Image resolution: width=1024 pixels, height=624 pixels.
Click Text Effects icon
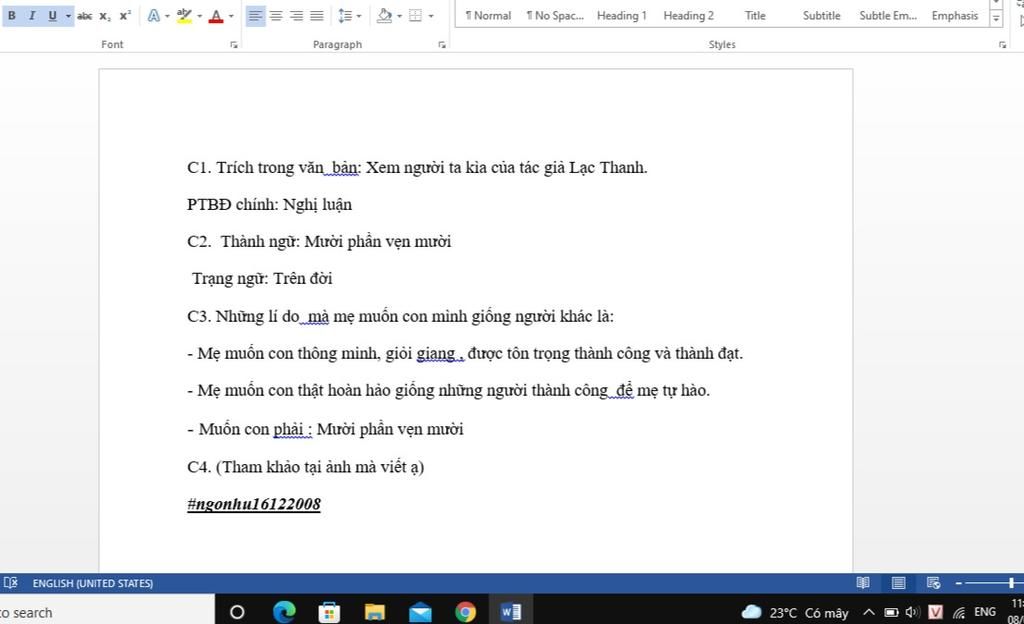click(x=153, y=16)
